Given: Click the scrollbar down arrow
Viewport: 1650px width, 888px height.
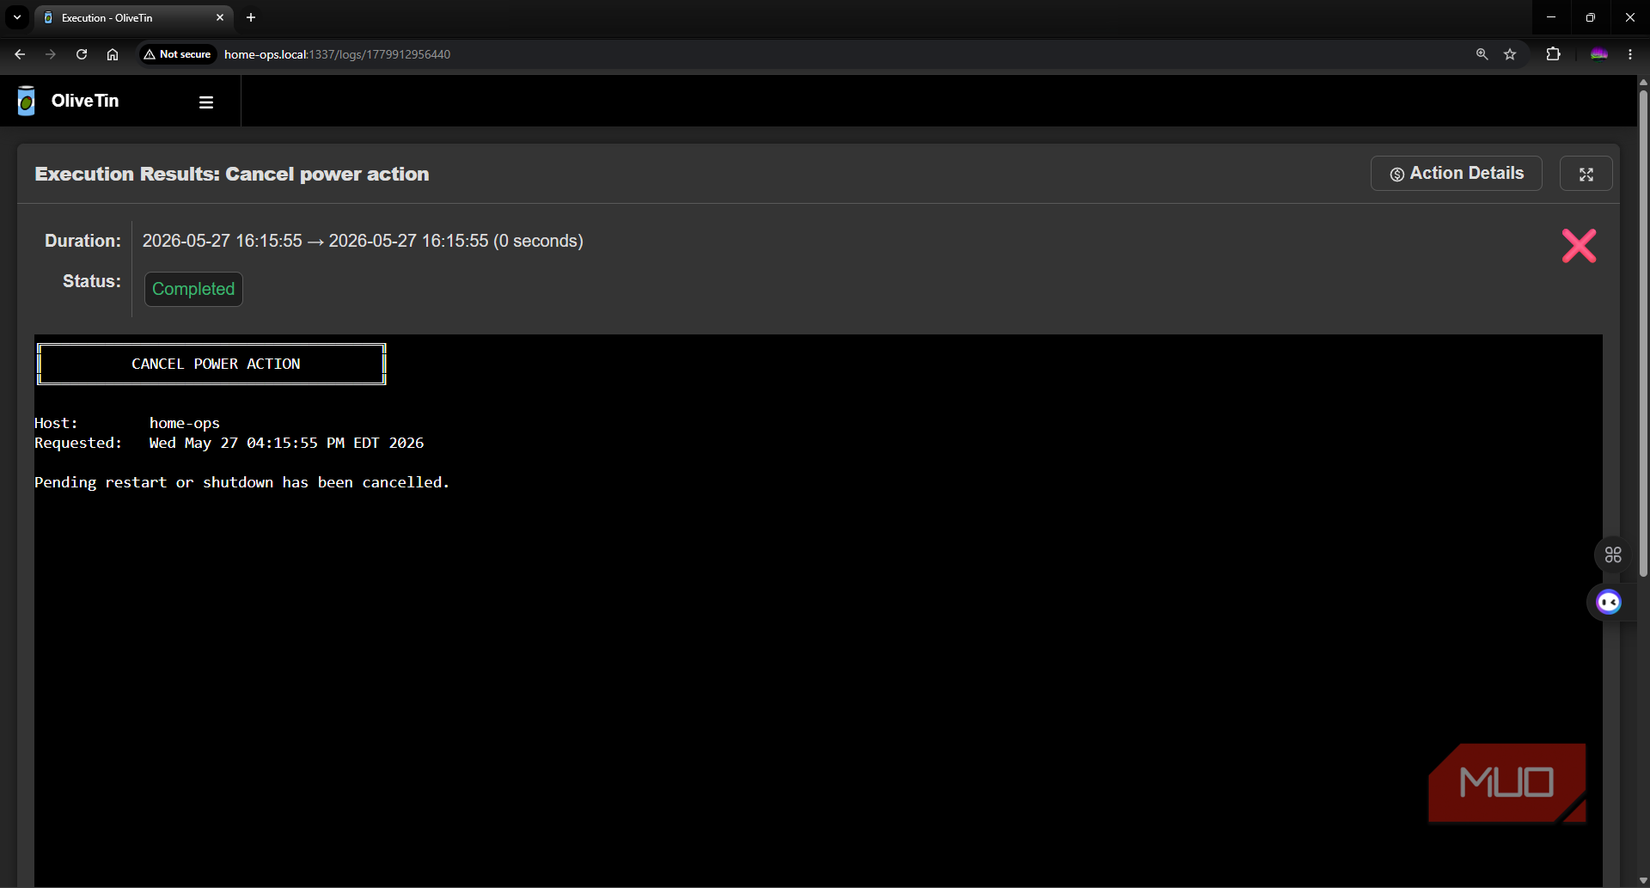Looking at the screenshot, I should (1643, 880).
